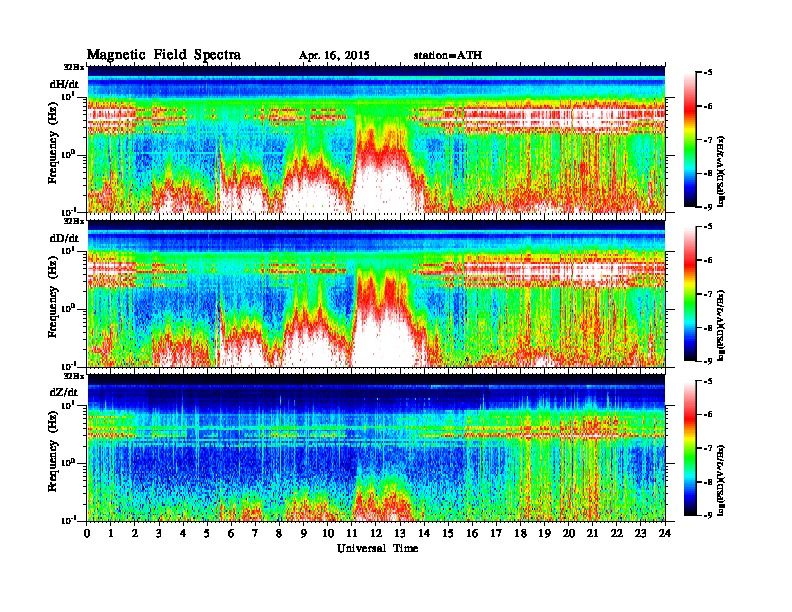Click the '24' hour tick label

[x=665, y=534]
